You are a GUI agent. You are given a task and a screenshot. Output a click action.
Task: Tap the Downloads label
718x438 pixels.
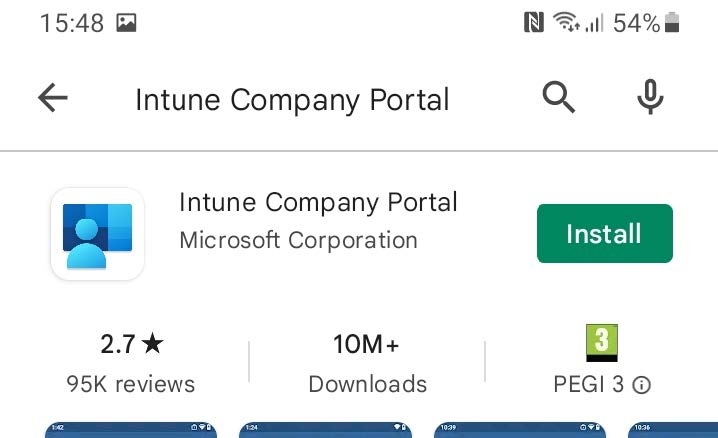(x=368, y=384)
